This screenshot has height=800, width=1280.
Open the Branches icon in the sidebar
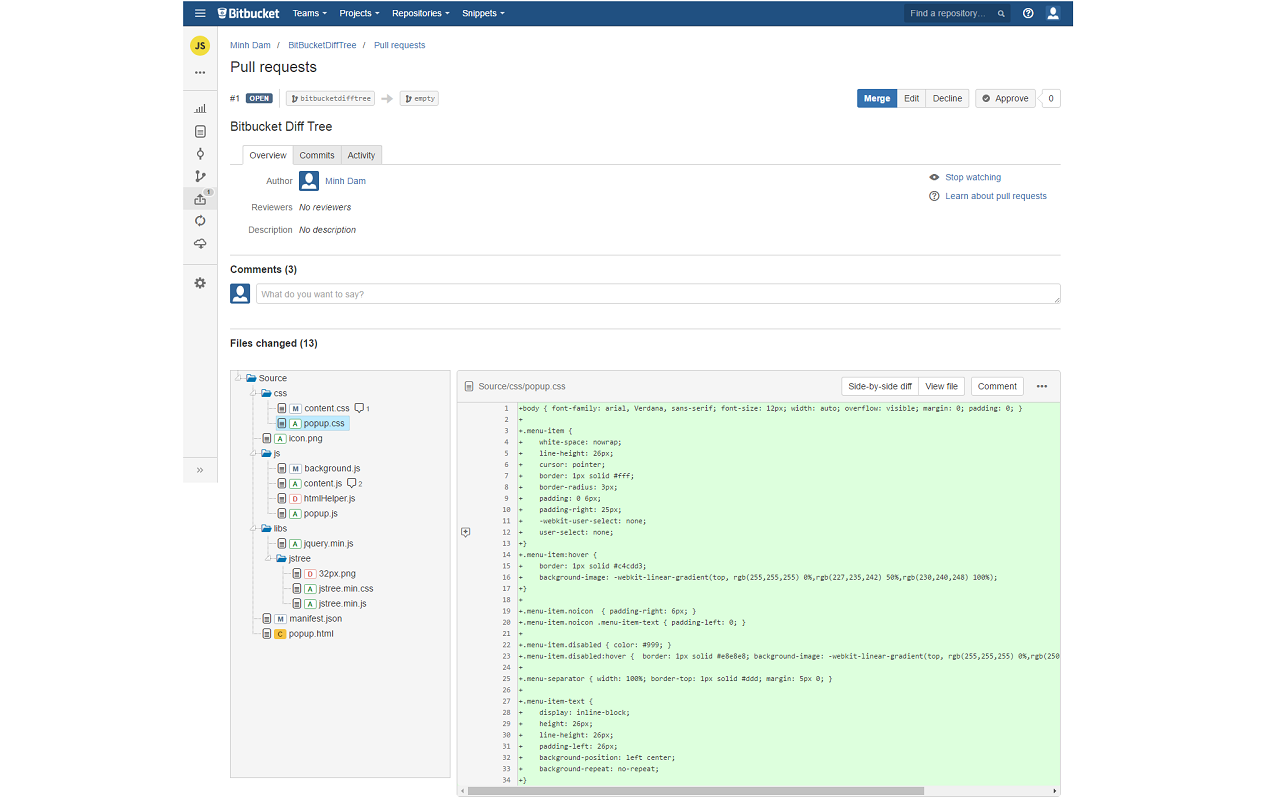(200, 175)
